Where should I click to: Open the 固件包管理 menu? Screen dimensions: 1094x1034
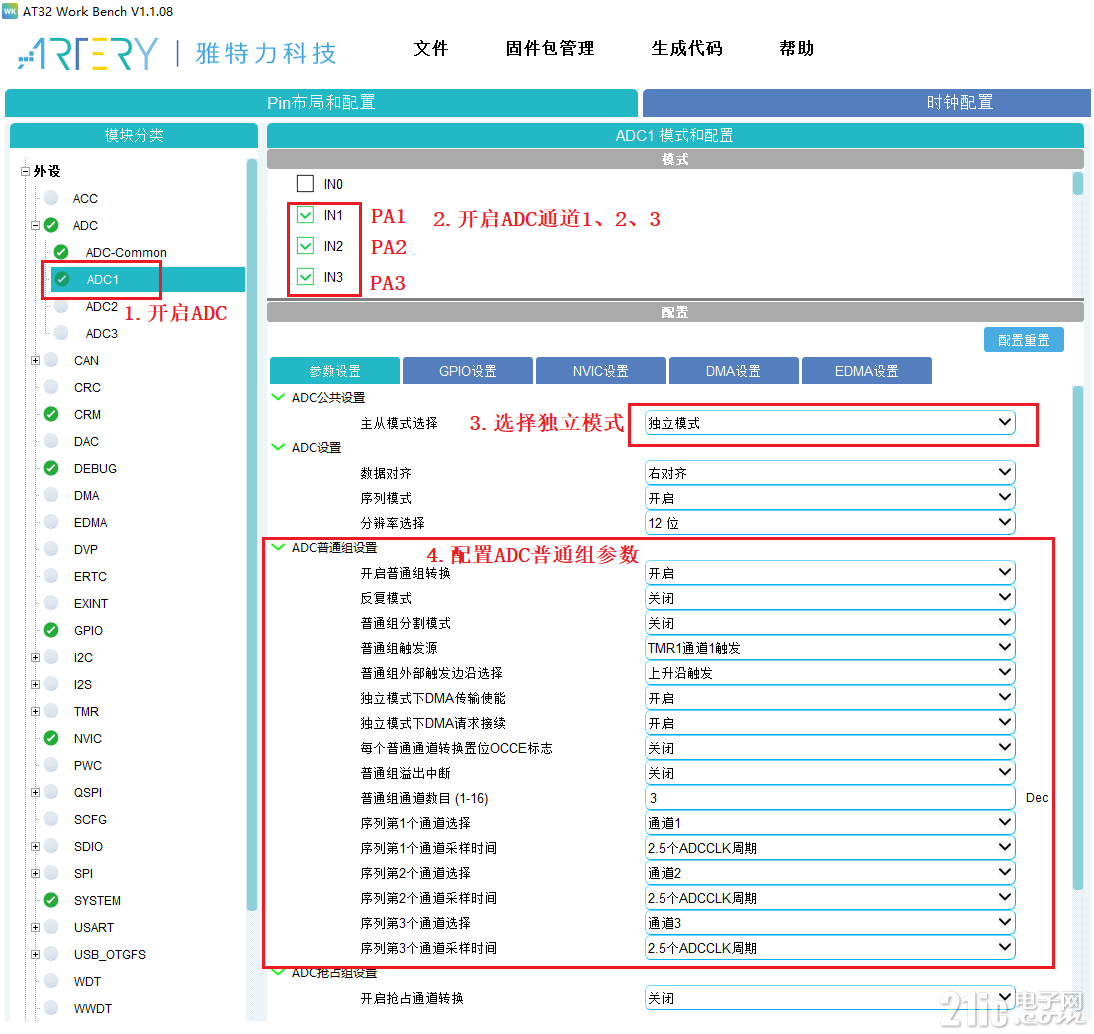click(x=550, y=48)
